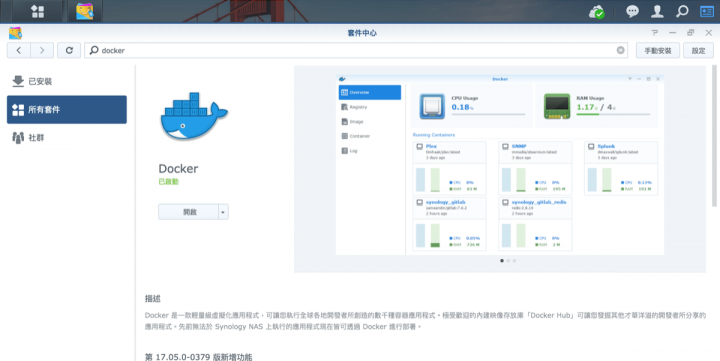Select the first screenshot carousel dot
Viewport: 720px width, 361px height.
(x=501, y=260)
